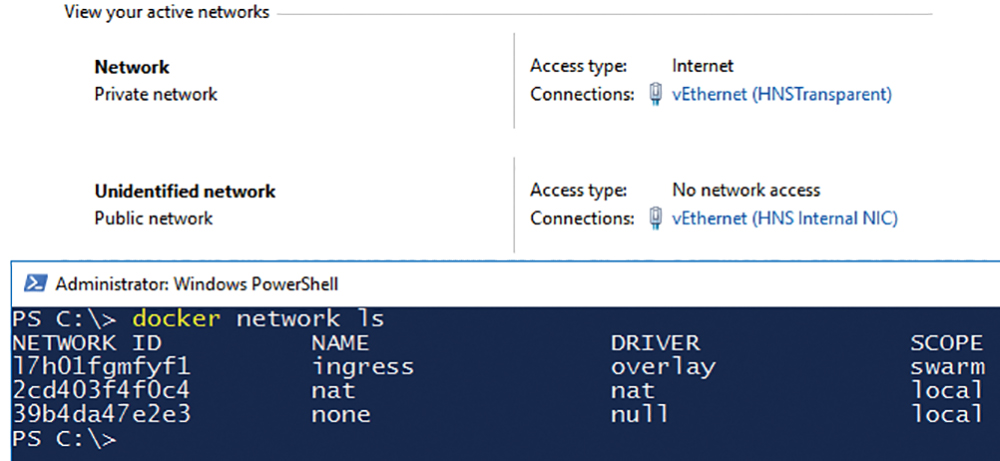
Task: Click the 'Network' heading under active networks
Action: click(x=132, y=67)
